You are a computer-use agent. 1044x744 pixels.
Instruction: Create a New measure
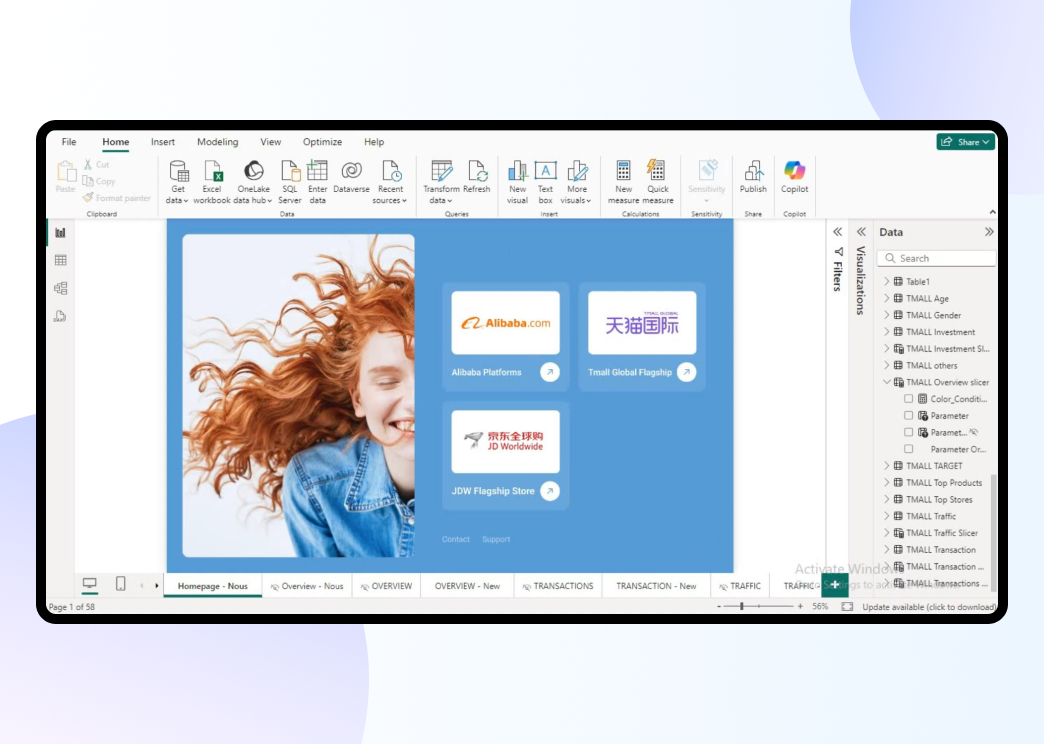623,182
